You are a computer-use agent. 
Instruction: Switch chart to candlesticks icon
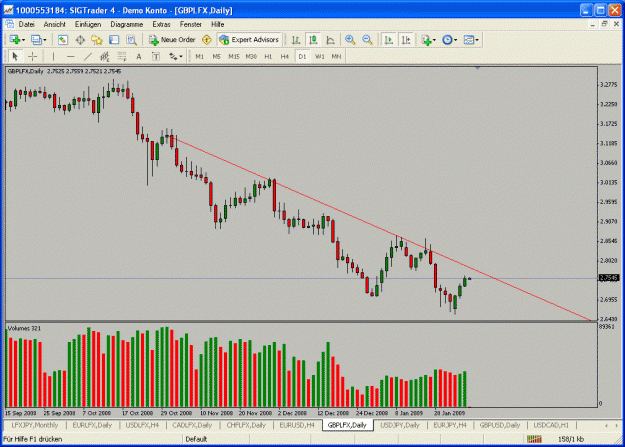pos(313,40)
